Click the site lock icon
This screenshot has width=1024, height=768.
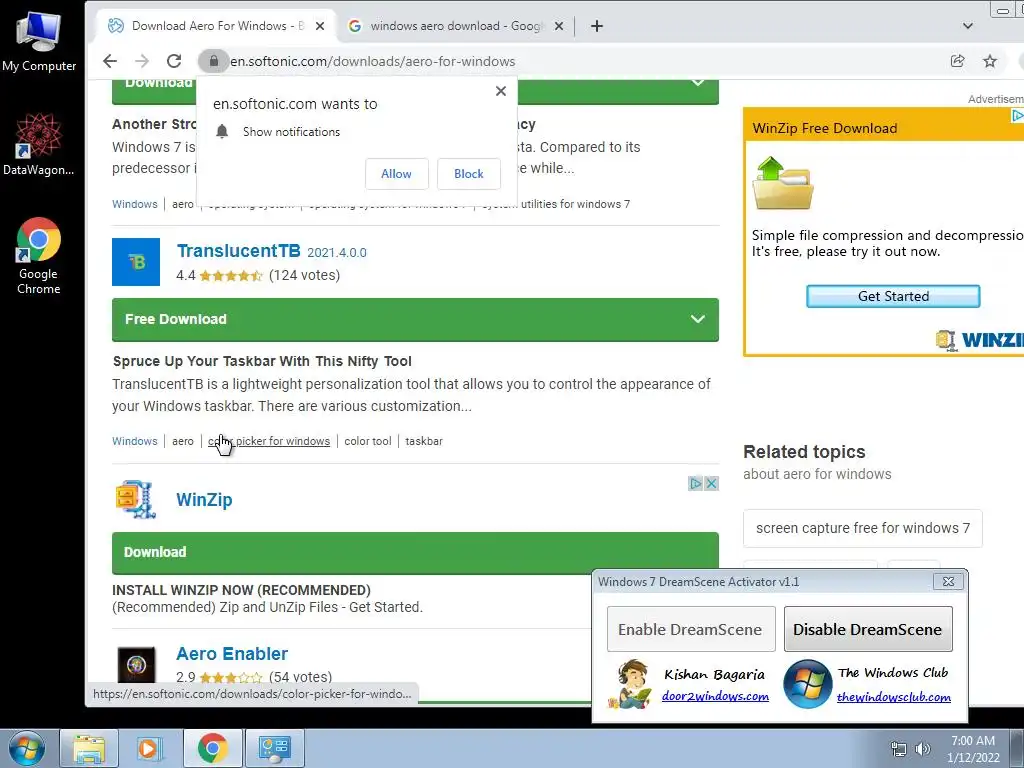tap(213, 61)
